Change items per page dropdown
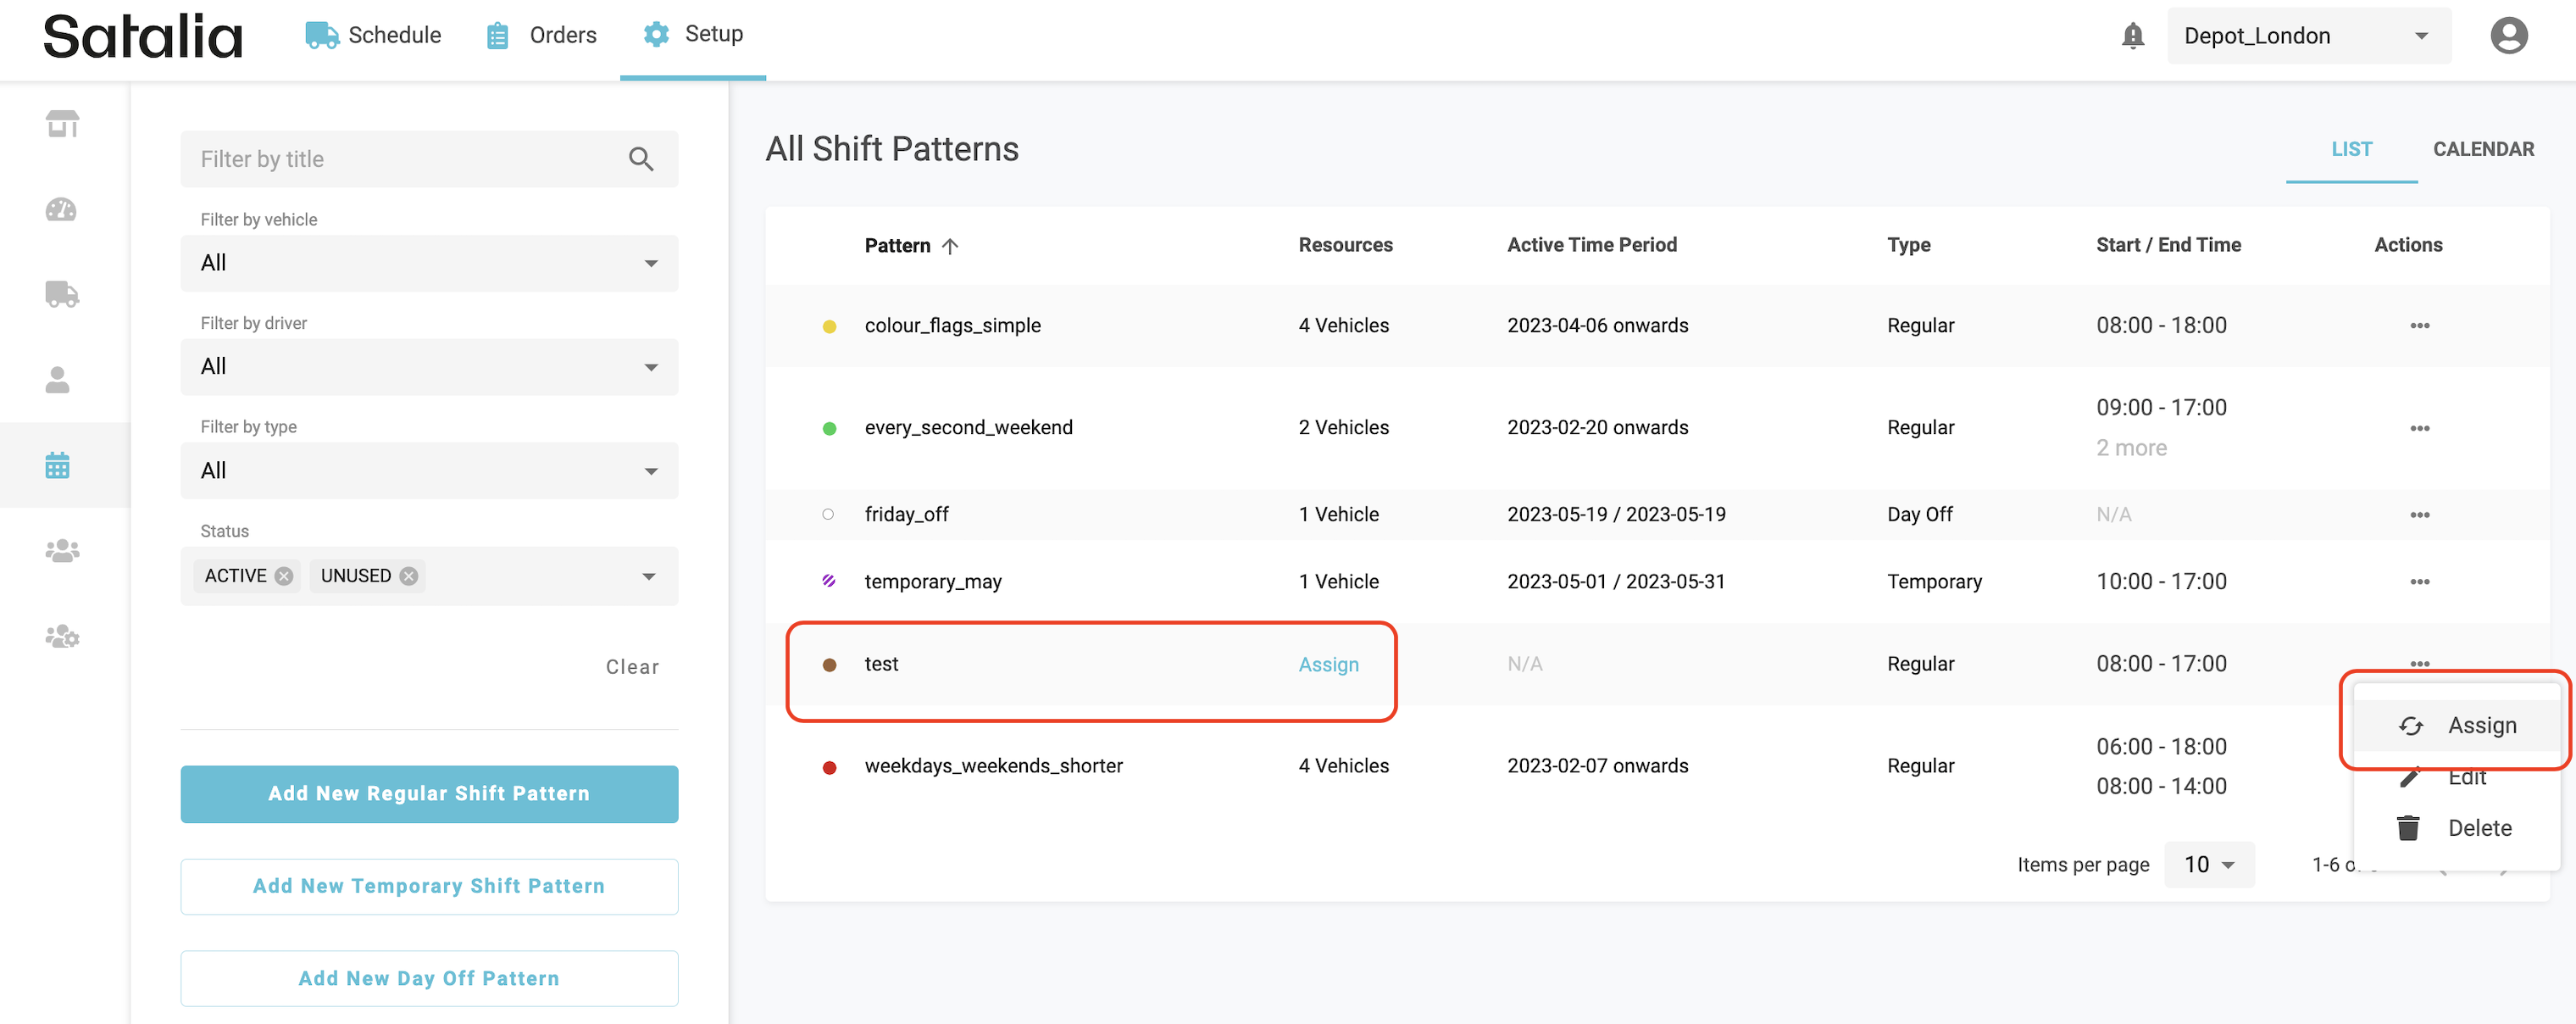Viewport: 2576px width, 1024px height. [x=2208, y=864]
